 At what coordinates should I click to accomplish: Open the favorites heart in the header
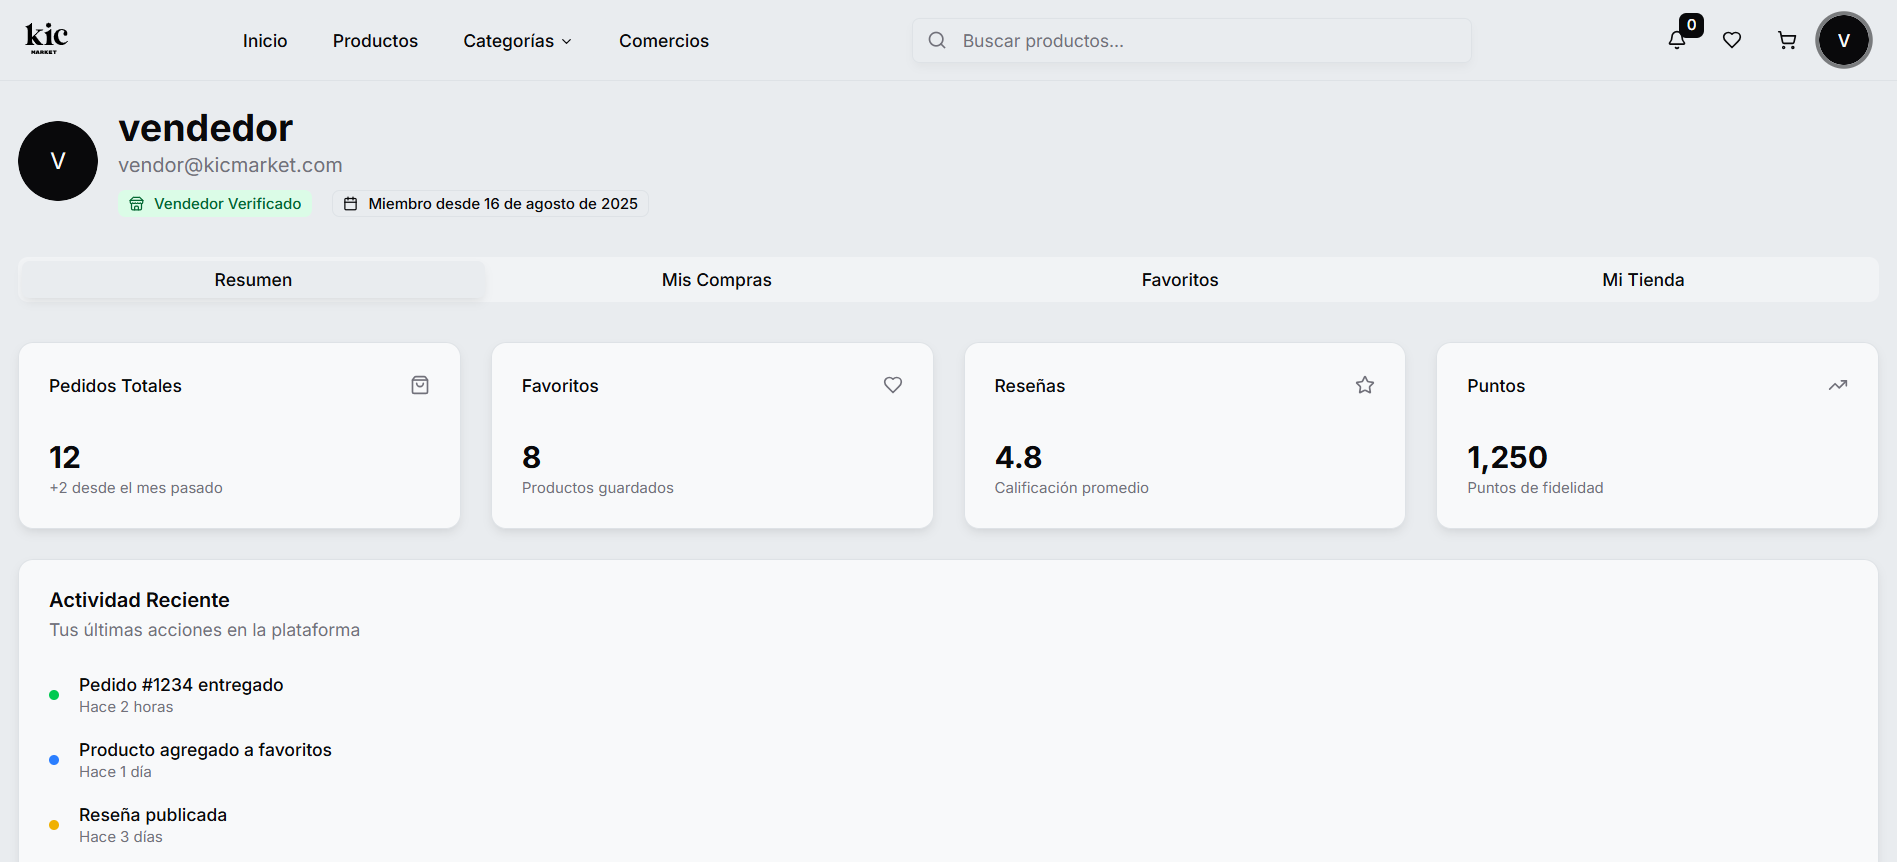click(x=1732, y=40)
